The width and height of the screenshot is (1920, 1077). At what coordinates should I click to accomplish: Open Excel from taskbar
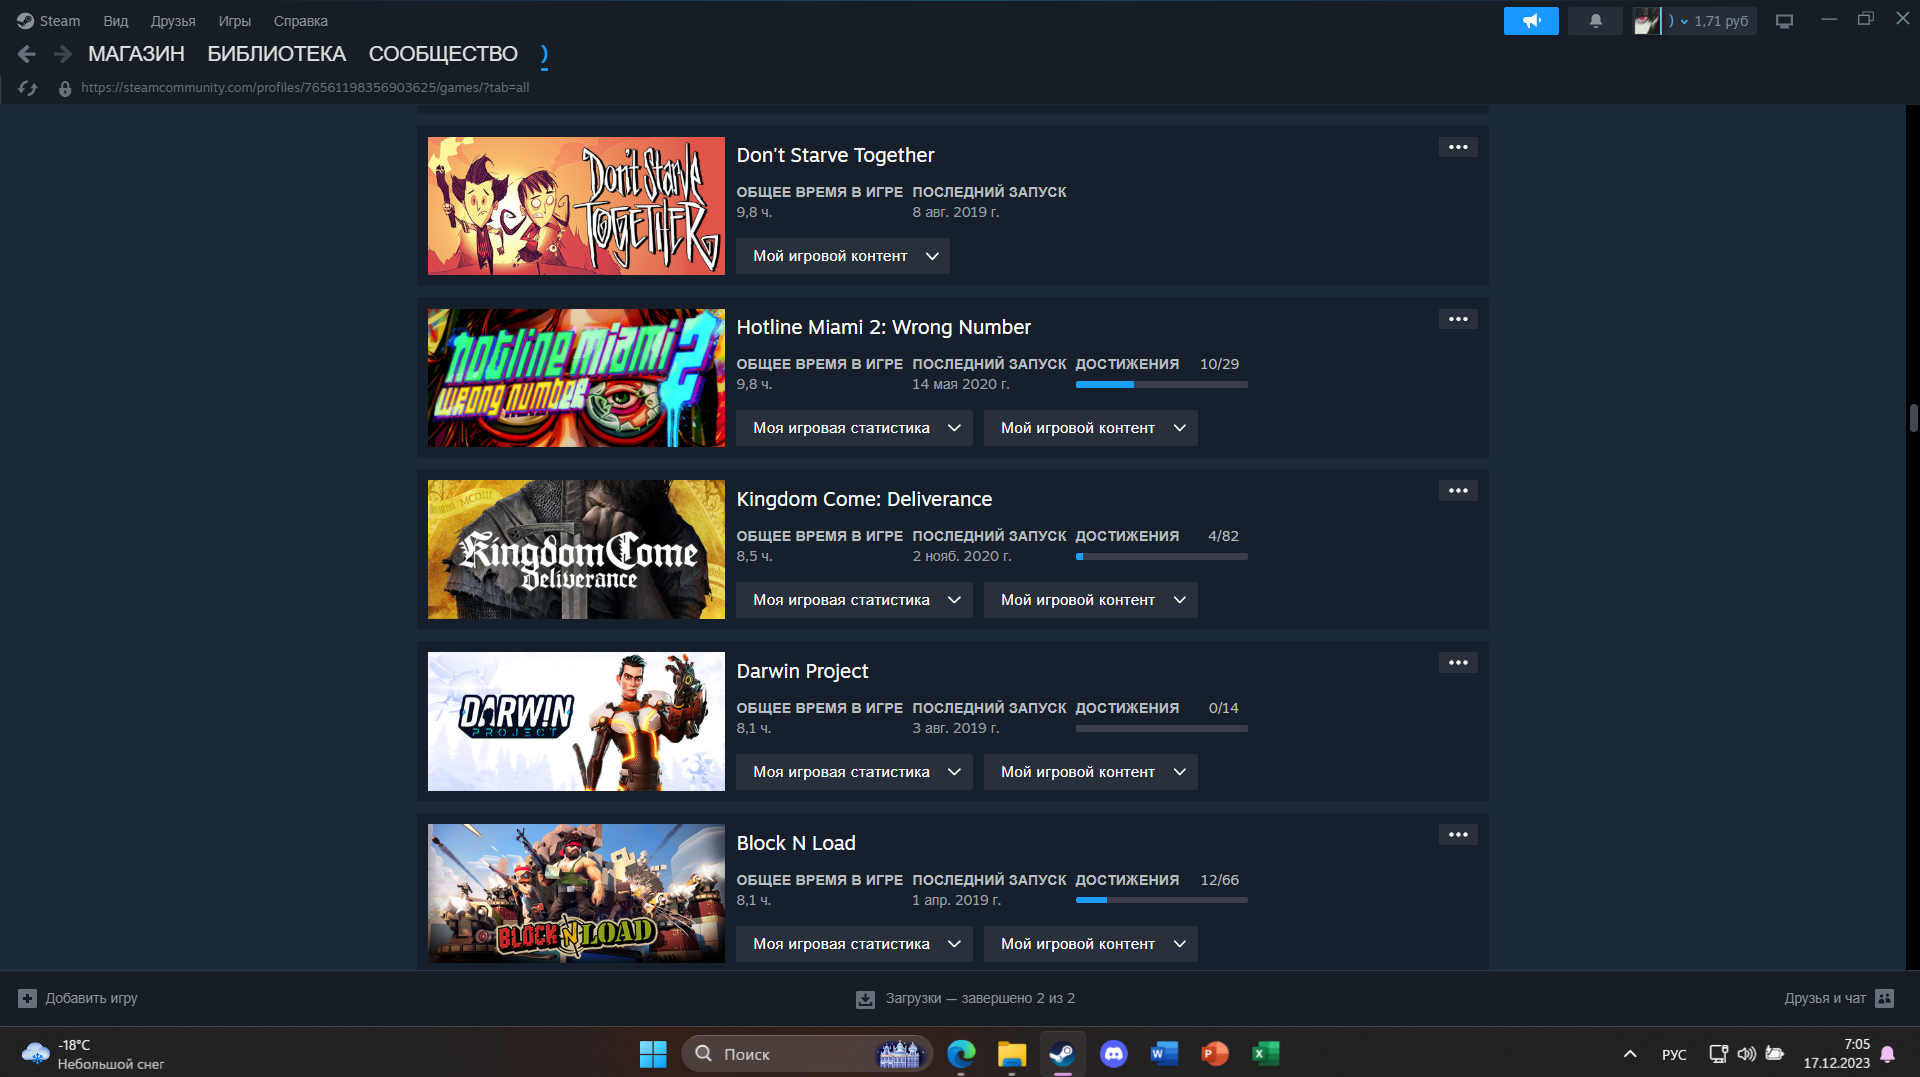(1265, 1054)
